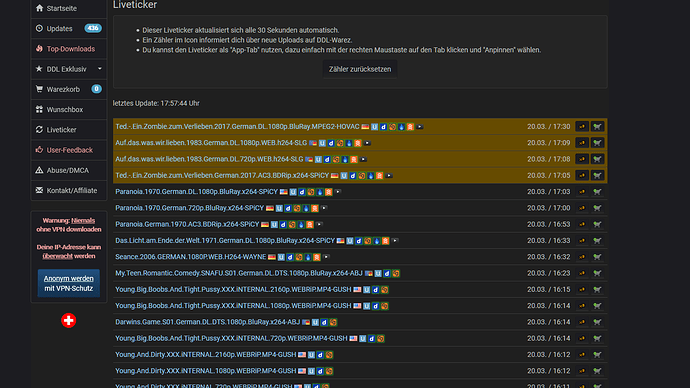The width and height of the screenshot is (690, 388).
Task: Expand the DDL Exklusiv dropdown arrow
Action: point(99,69)
